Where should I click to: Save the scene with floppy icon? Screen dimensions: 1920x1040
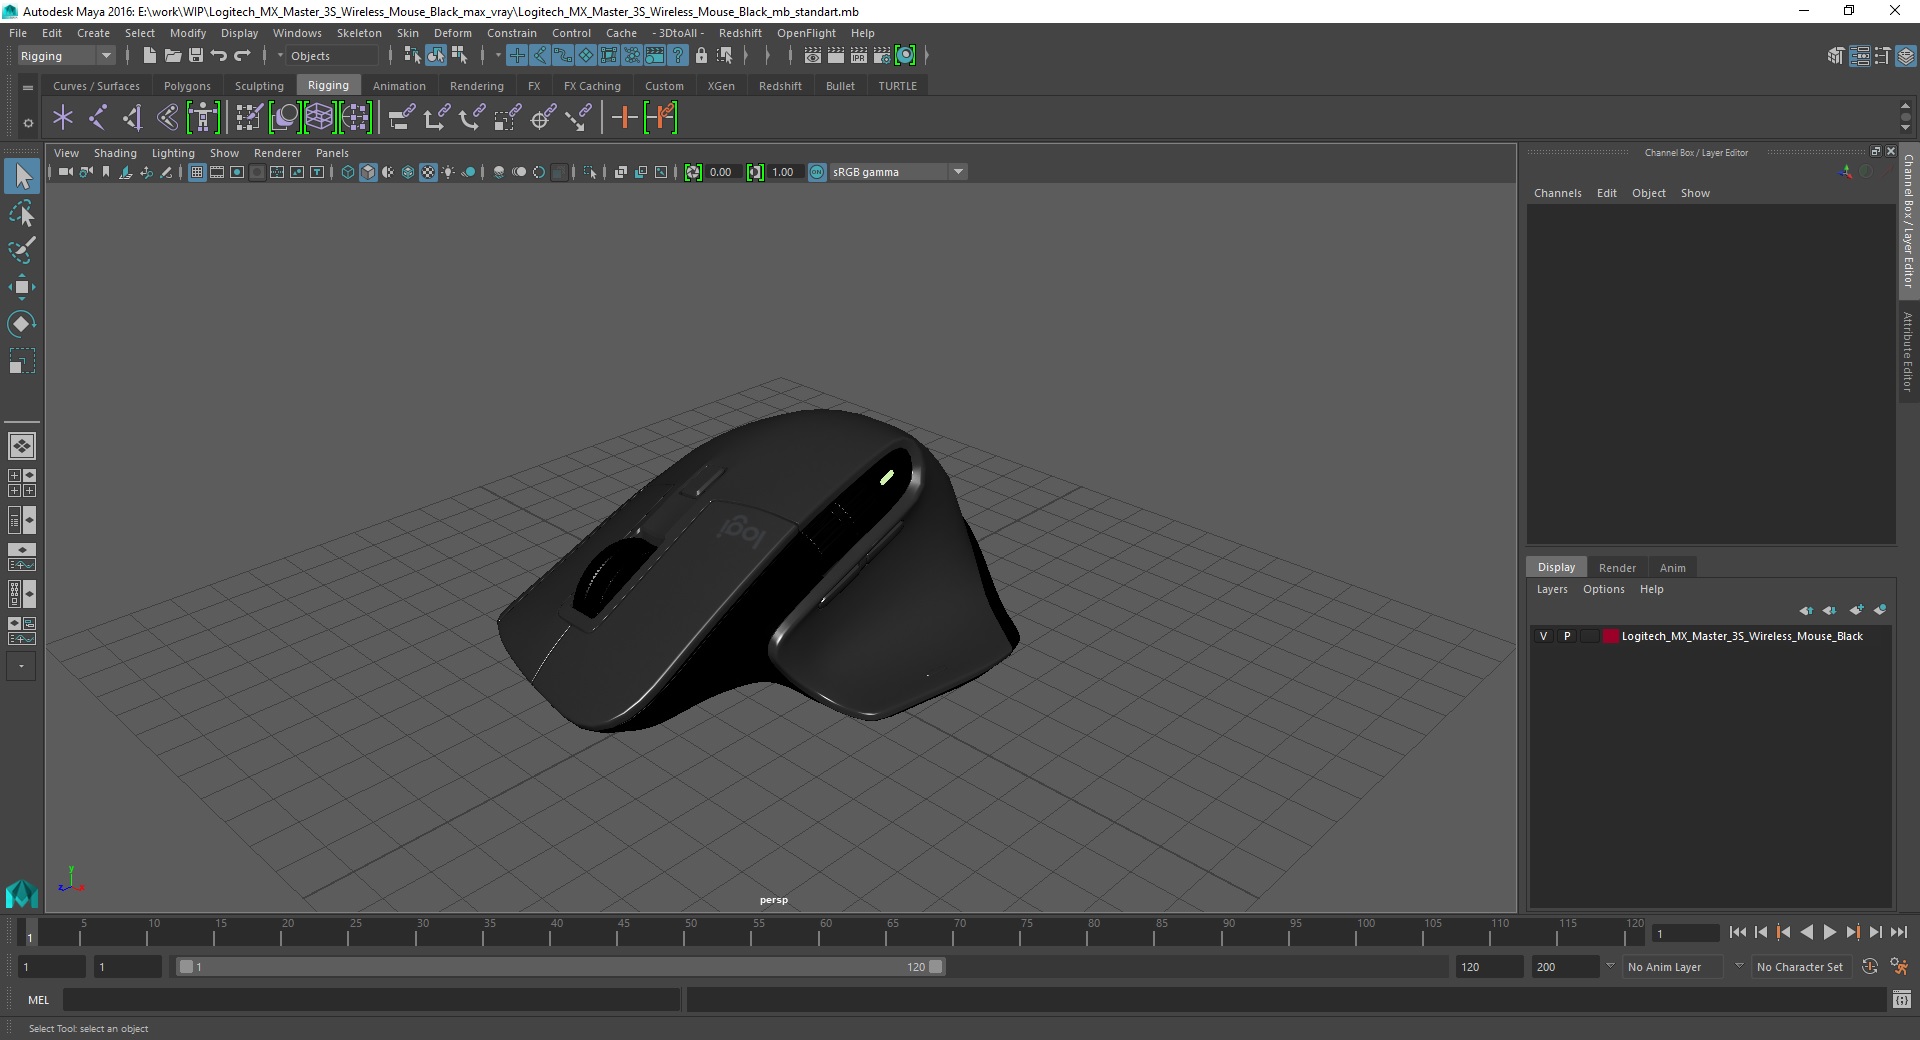(196, 56)
